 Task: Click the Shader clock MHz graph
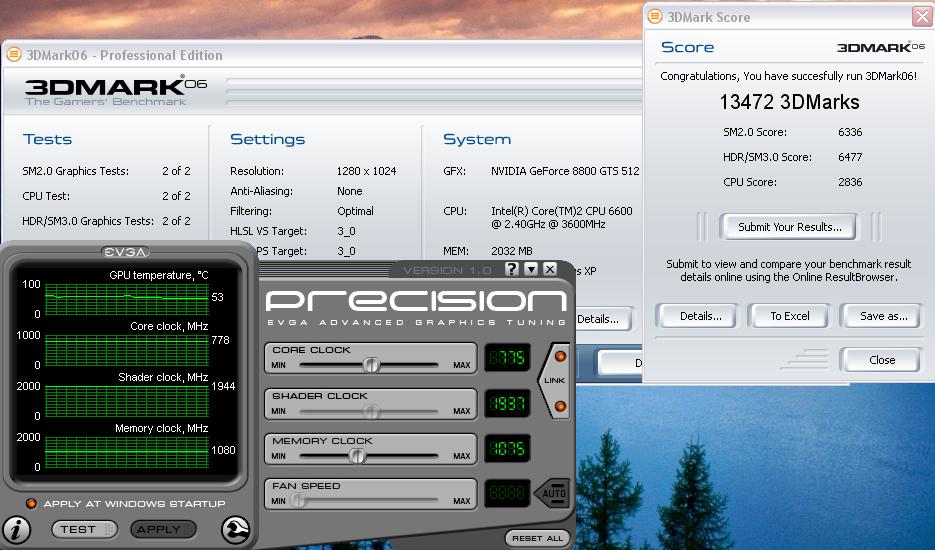[x=127, y=401]
